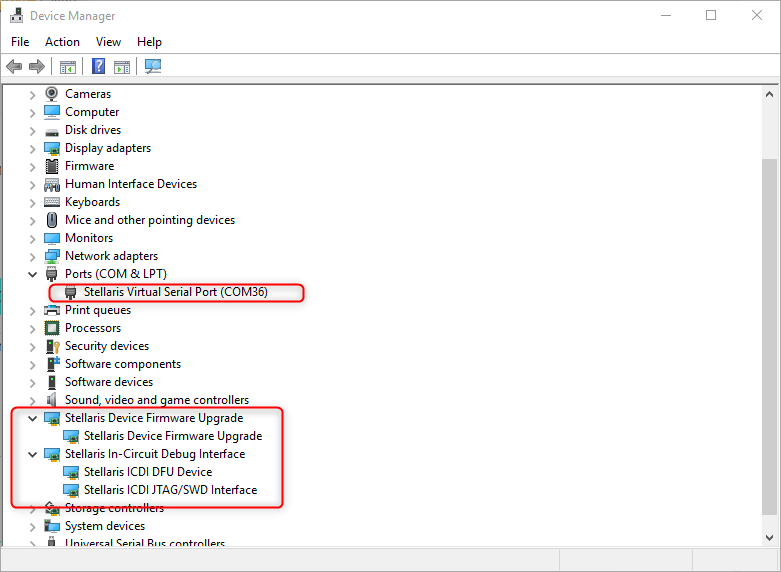This screenshot has height=572, width=781.
Task: Open the Action menu
Action: tap(62, 42)
